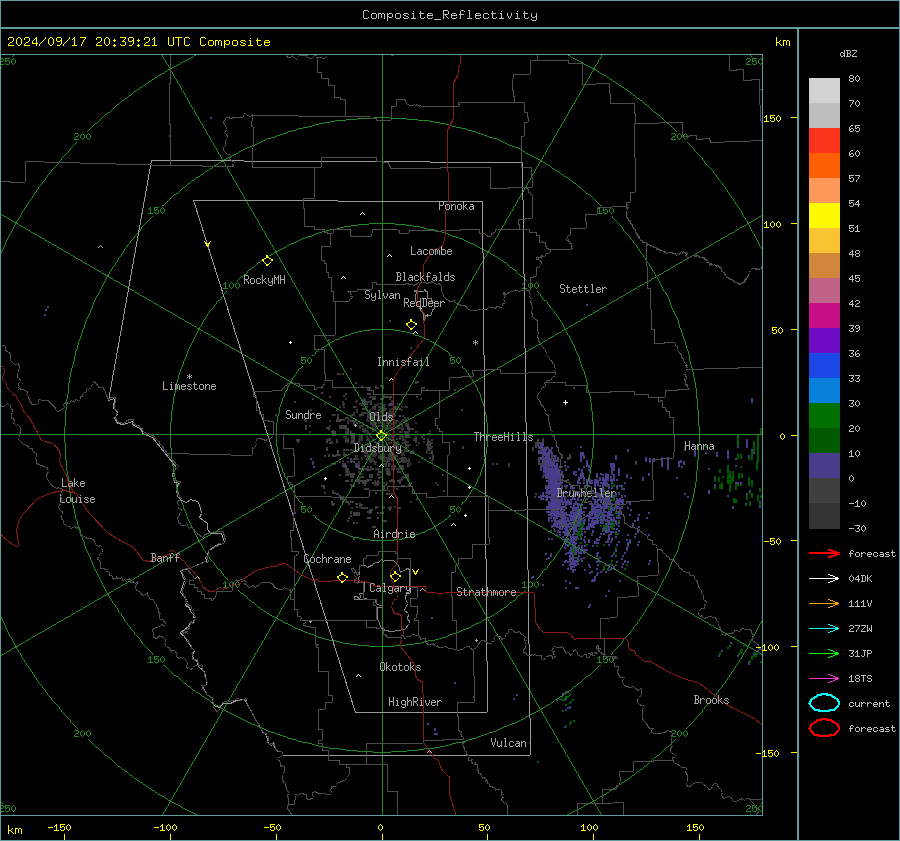Click the yellow diamond marker near Cochrane
This screenshot has width=900, height=841.
tap(342, 577)
